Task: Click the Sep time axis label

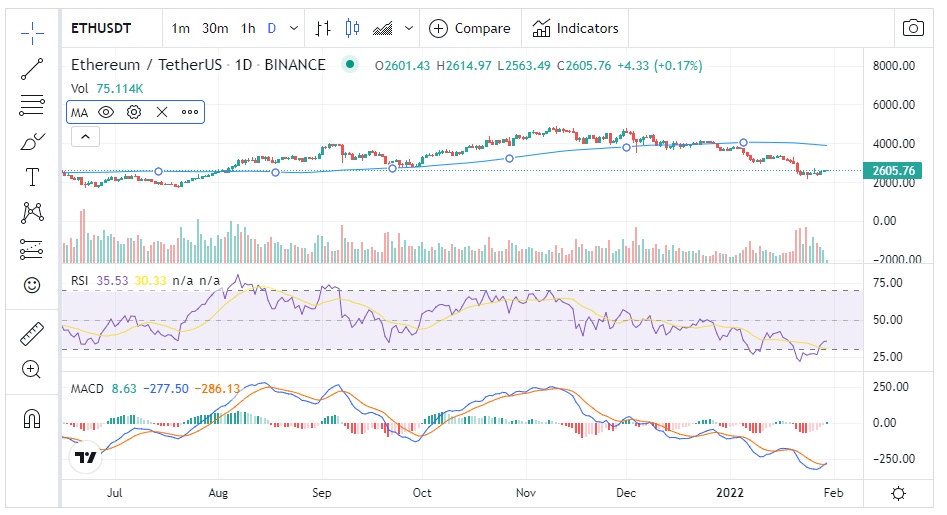Action: coord(321,493)
